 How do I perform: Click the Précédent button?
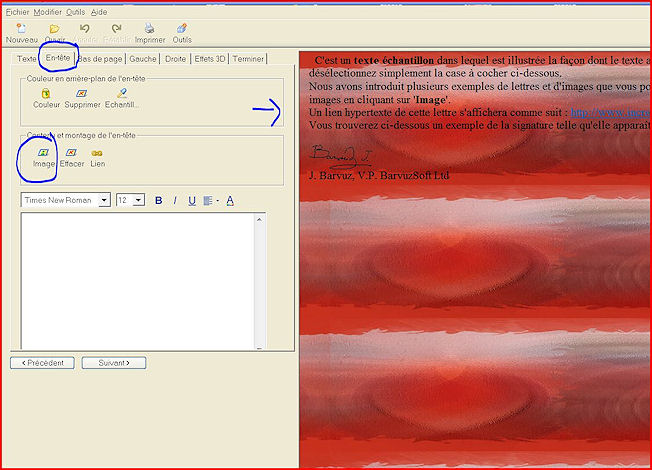[42, 363]
